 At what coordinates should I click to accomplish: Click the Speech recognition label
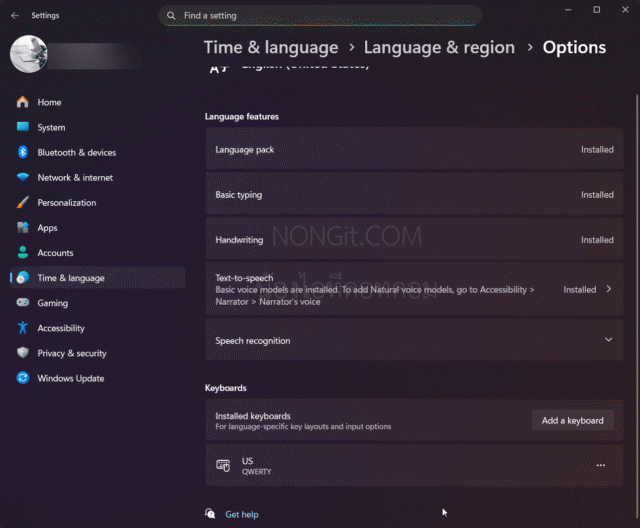coord(253,340)
